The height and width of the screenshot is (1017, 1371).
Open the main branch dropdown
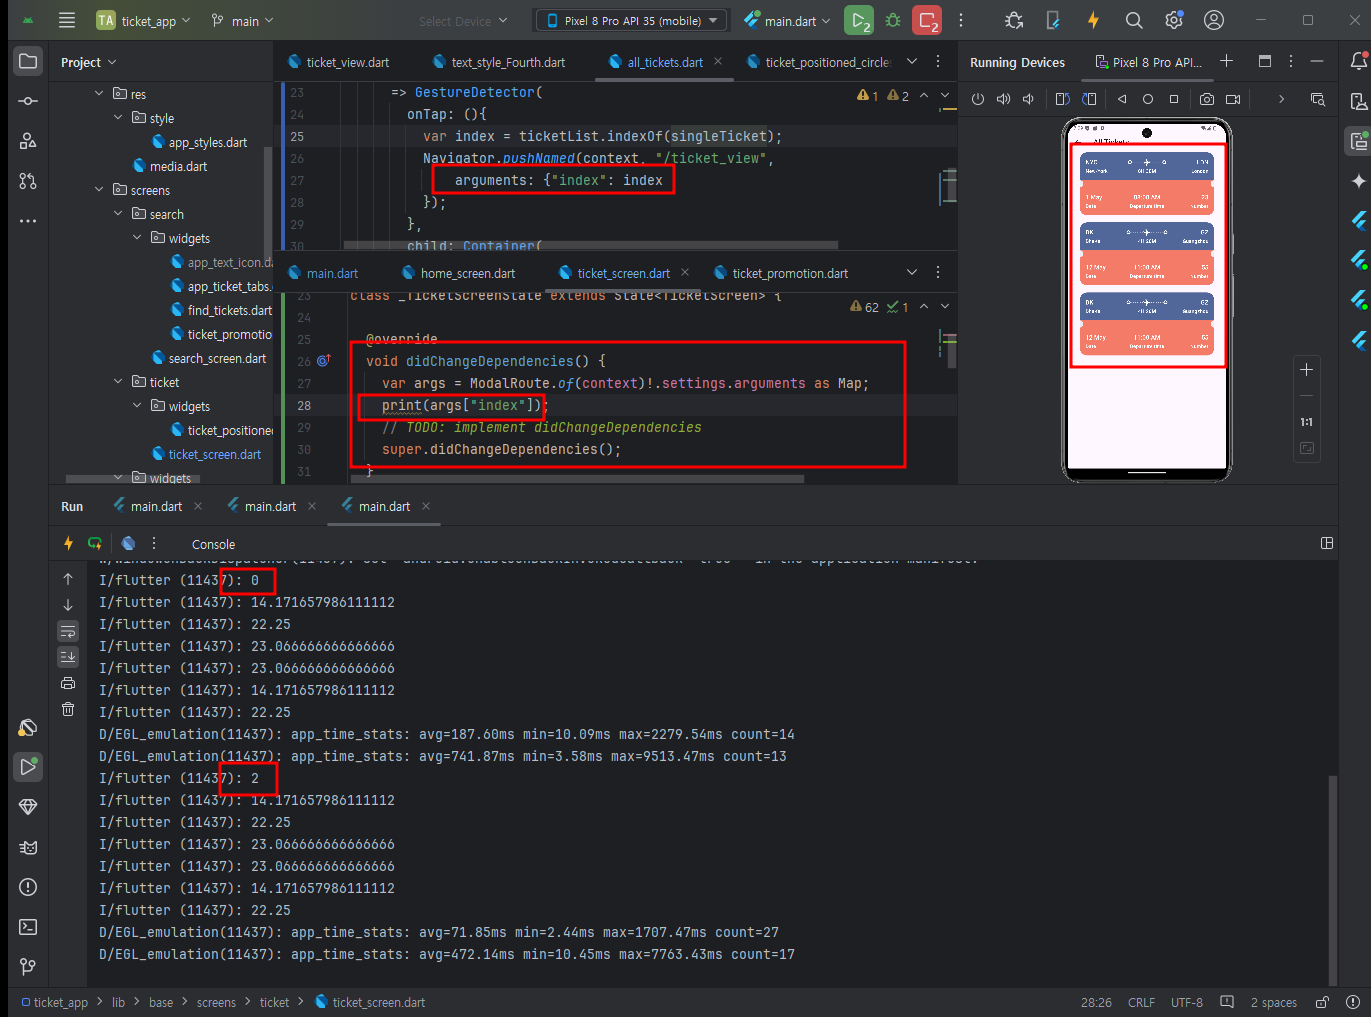242,20
